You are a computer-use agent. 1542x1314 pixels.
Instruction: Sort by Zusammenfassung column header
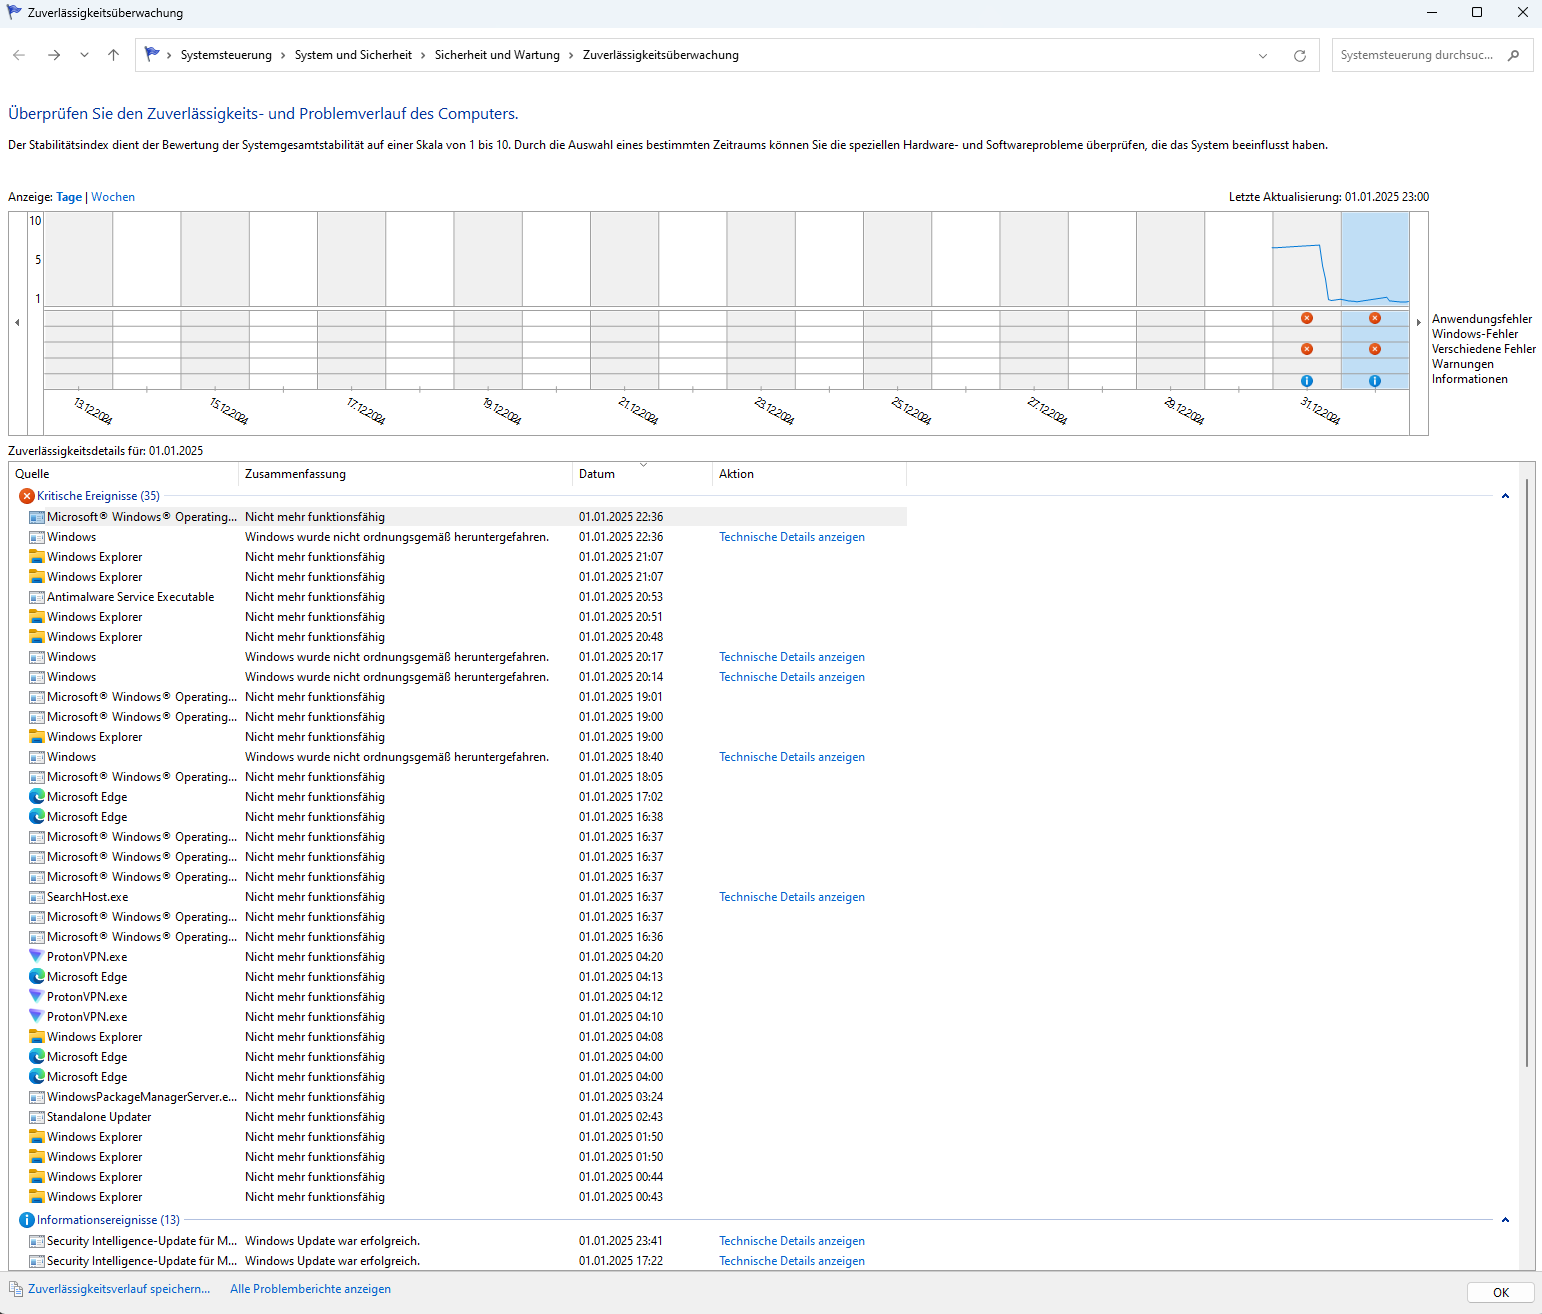tap(406, 474)
